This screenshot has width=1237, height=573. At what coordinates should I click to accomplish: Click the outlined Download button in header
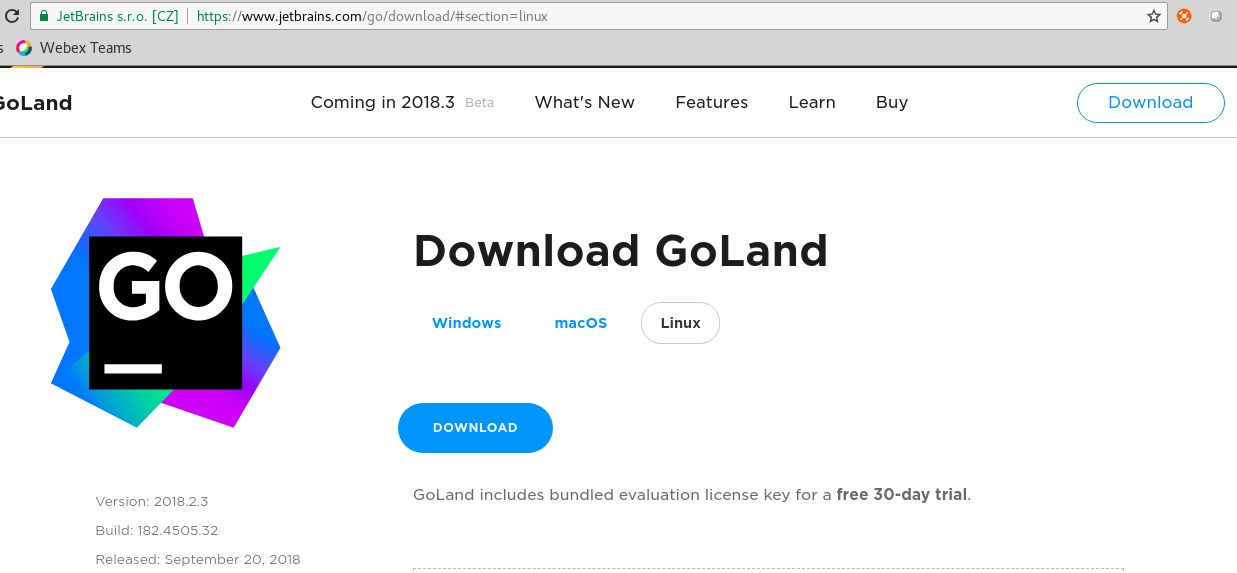tap(1151, 103)
